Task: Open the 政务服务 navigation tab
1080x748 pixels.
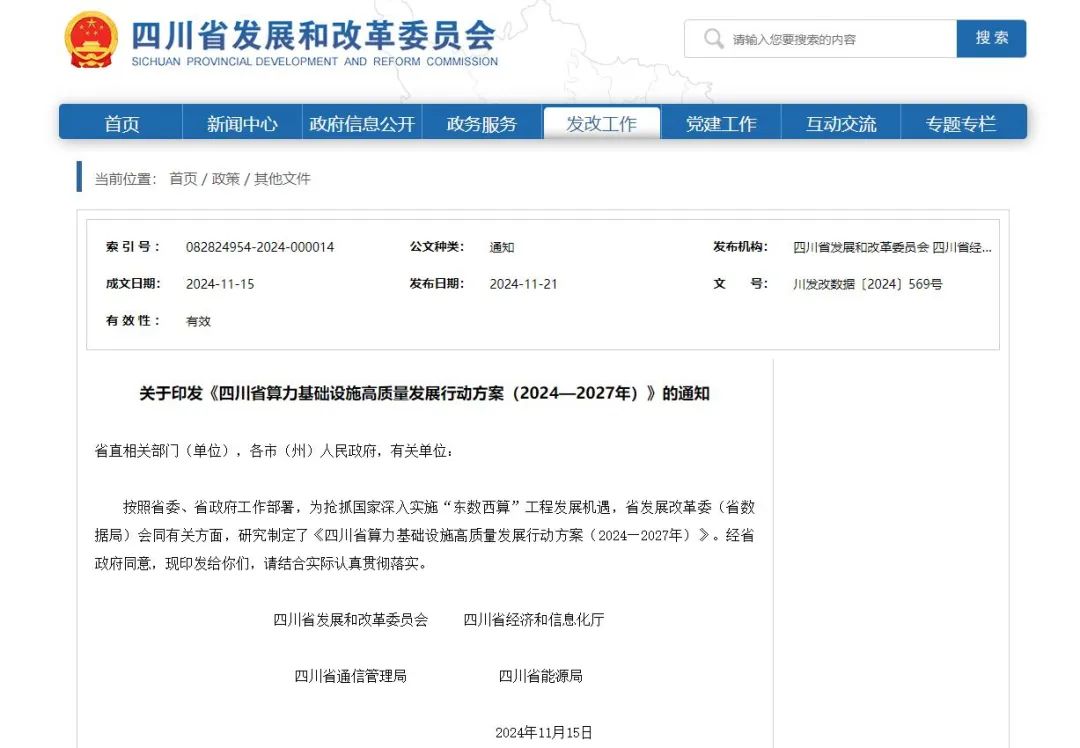Action: (x=481, y=123)
